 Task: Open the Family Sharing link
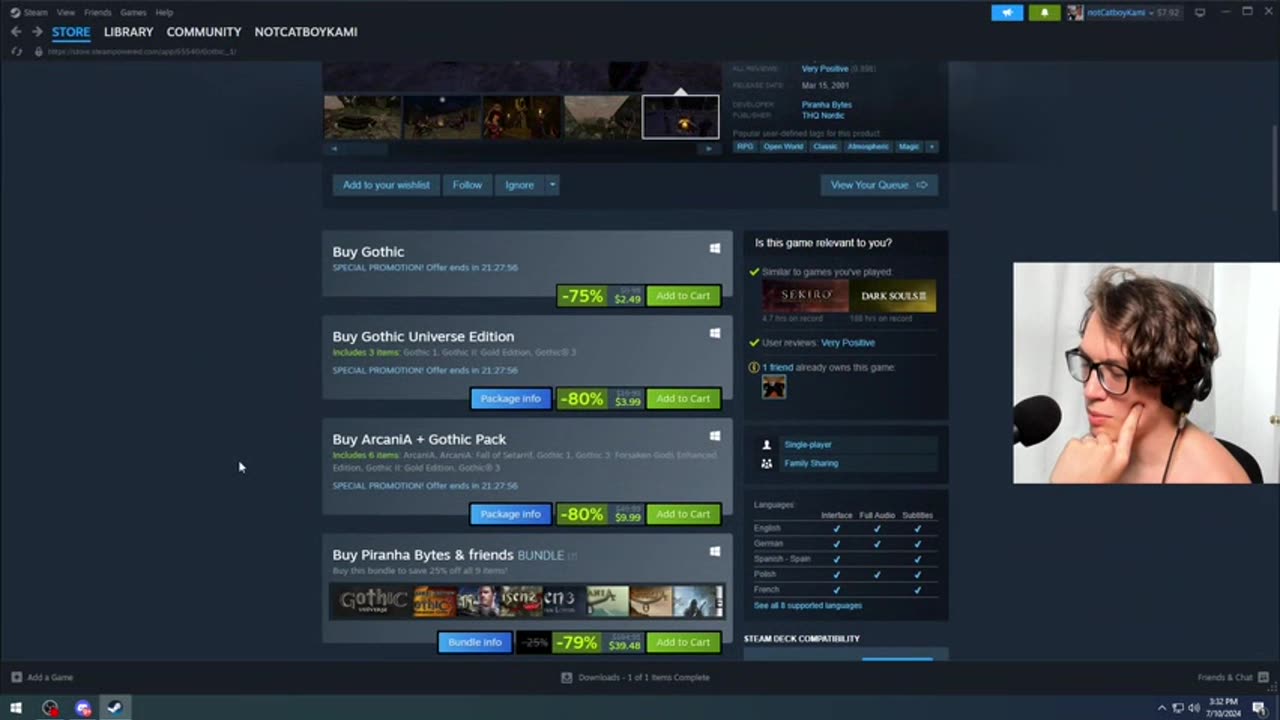point(811,464)
